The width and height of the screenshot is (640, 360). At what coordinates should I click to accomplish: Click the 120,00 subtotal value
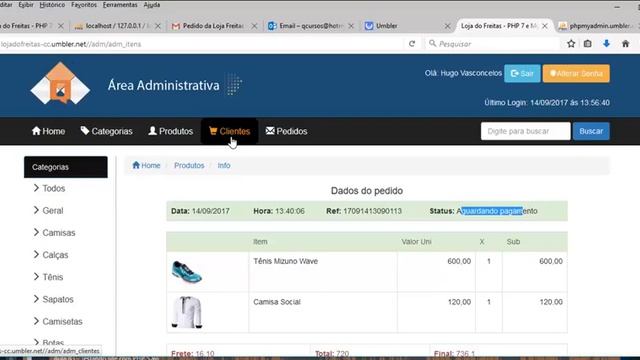[x=551, y=302]
